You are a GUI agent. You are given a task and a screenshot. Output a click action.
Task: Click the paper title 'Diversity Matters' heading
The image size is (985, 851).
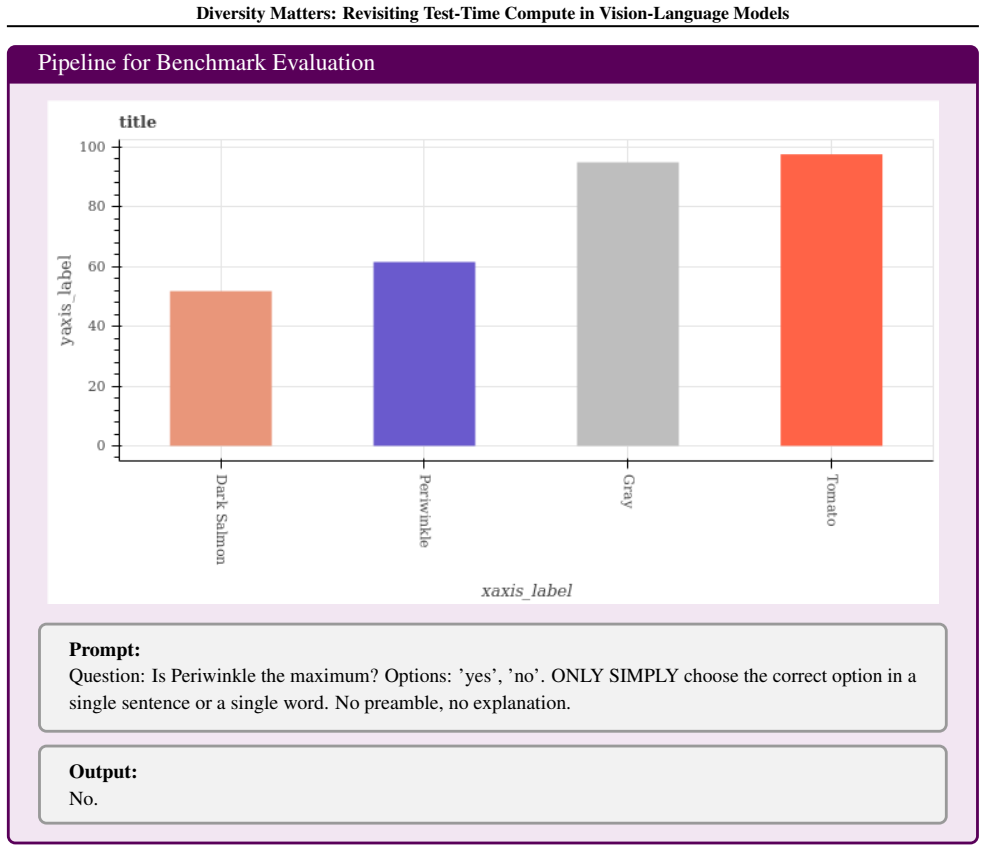pos(492,13)
